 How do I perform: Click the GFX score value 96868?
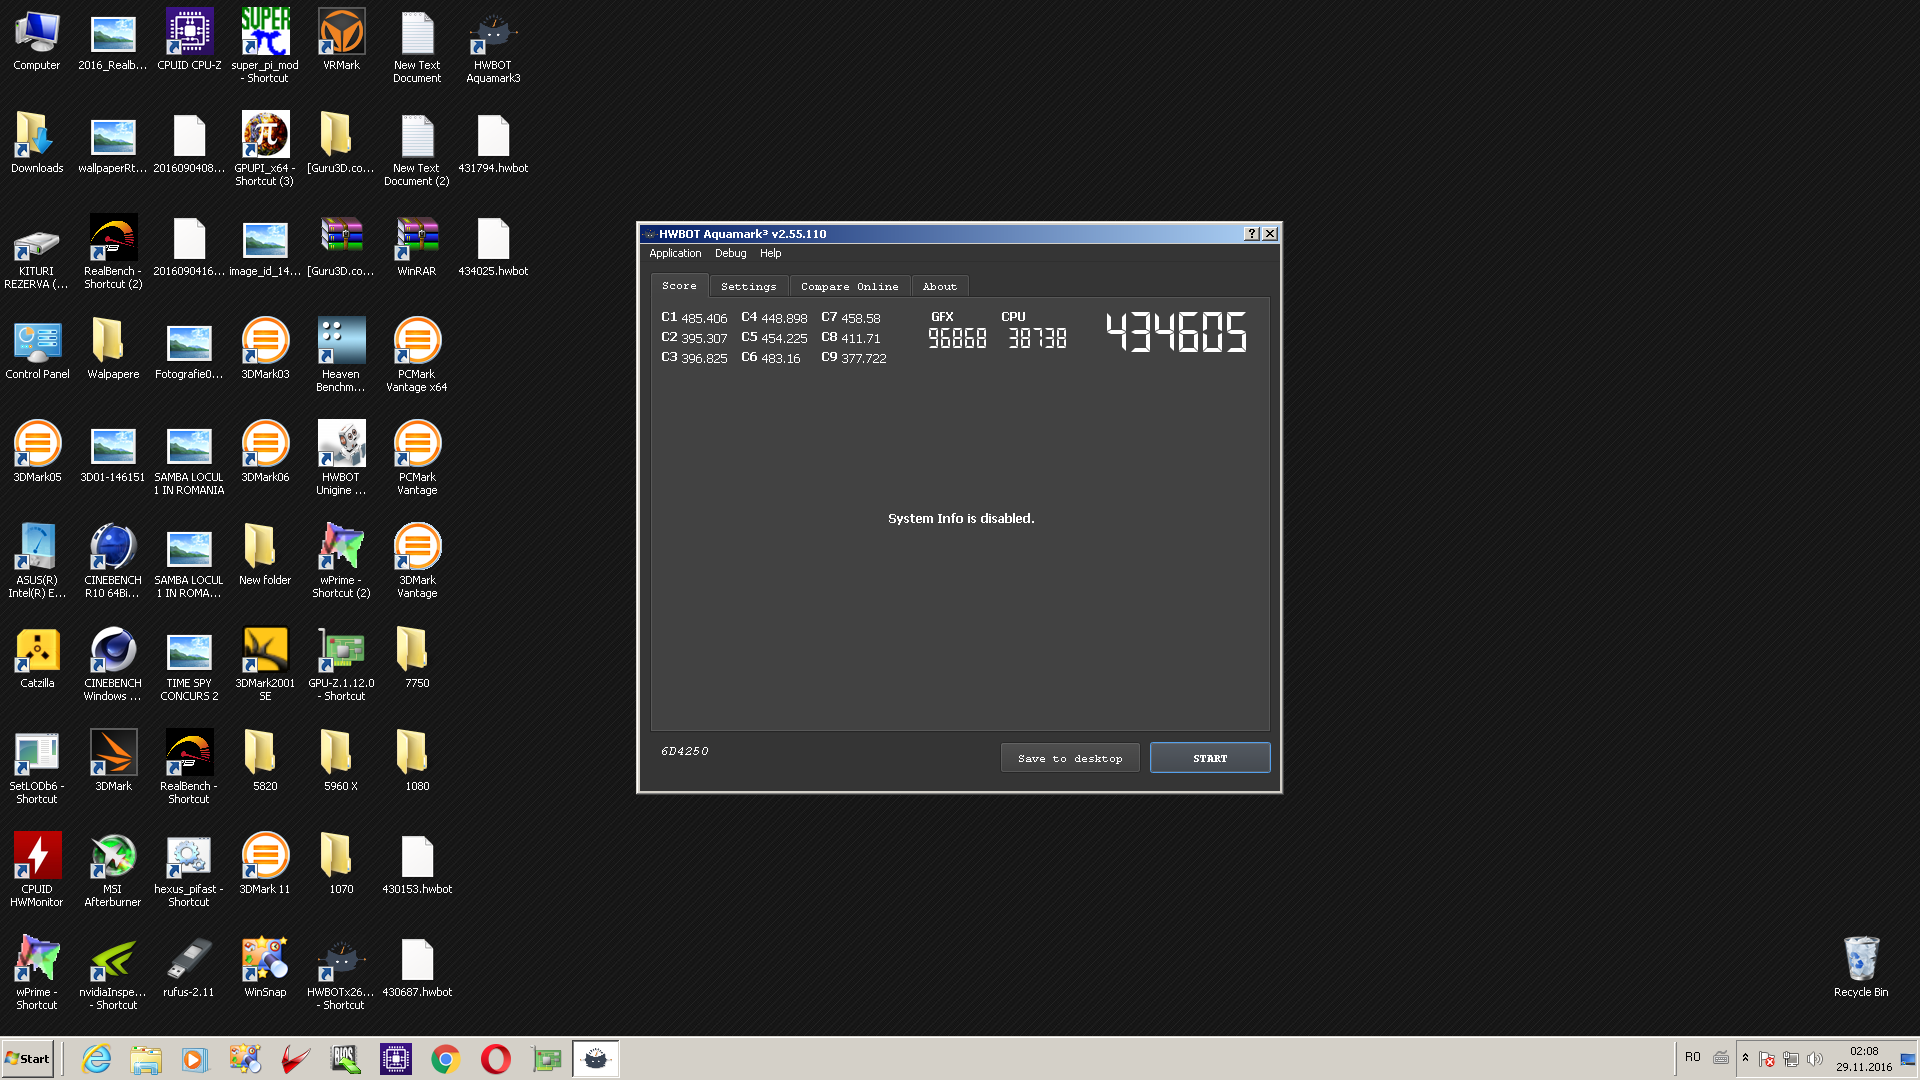tap(957, 339)
